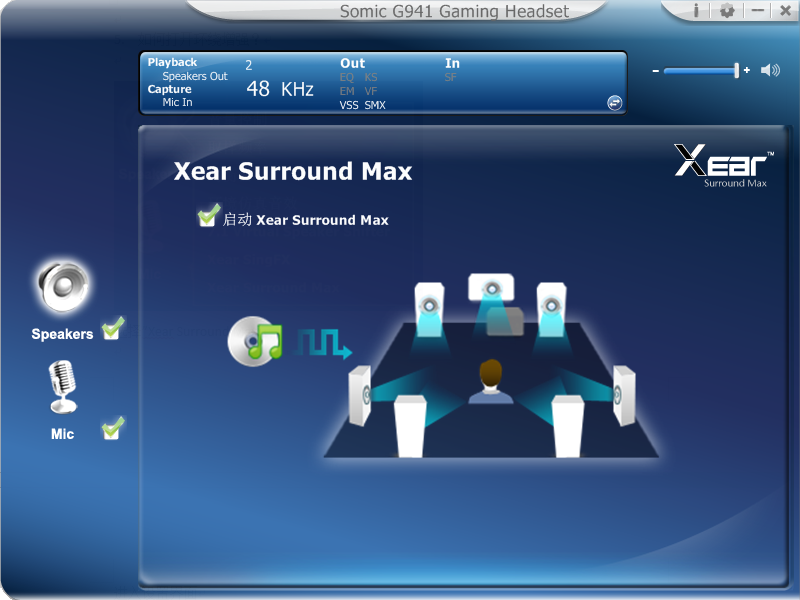This screenshot has height=600, width=800.
Task: Open settings via the gear icon
Action: point(727,10)
